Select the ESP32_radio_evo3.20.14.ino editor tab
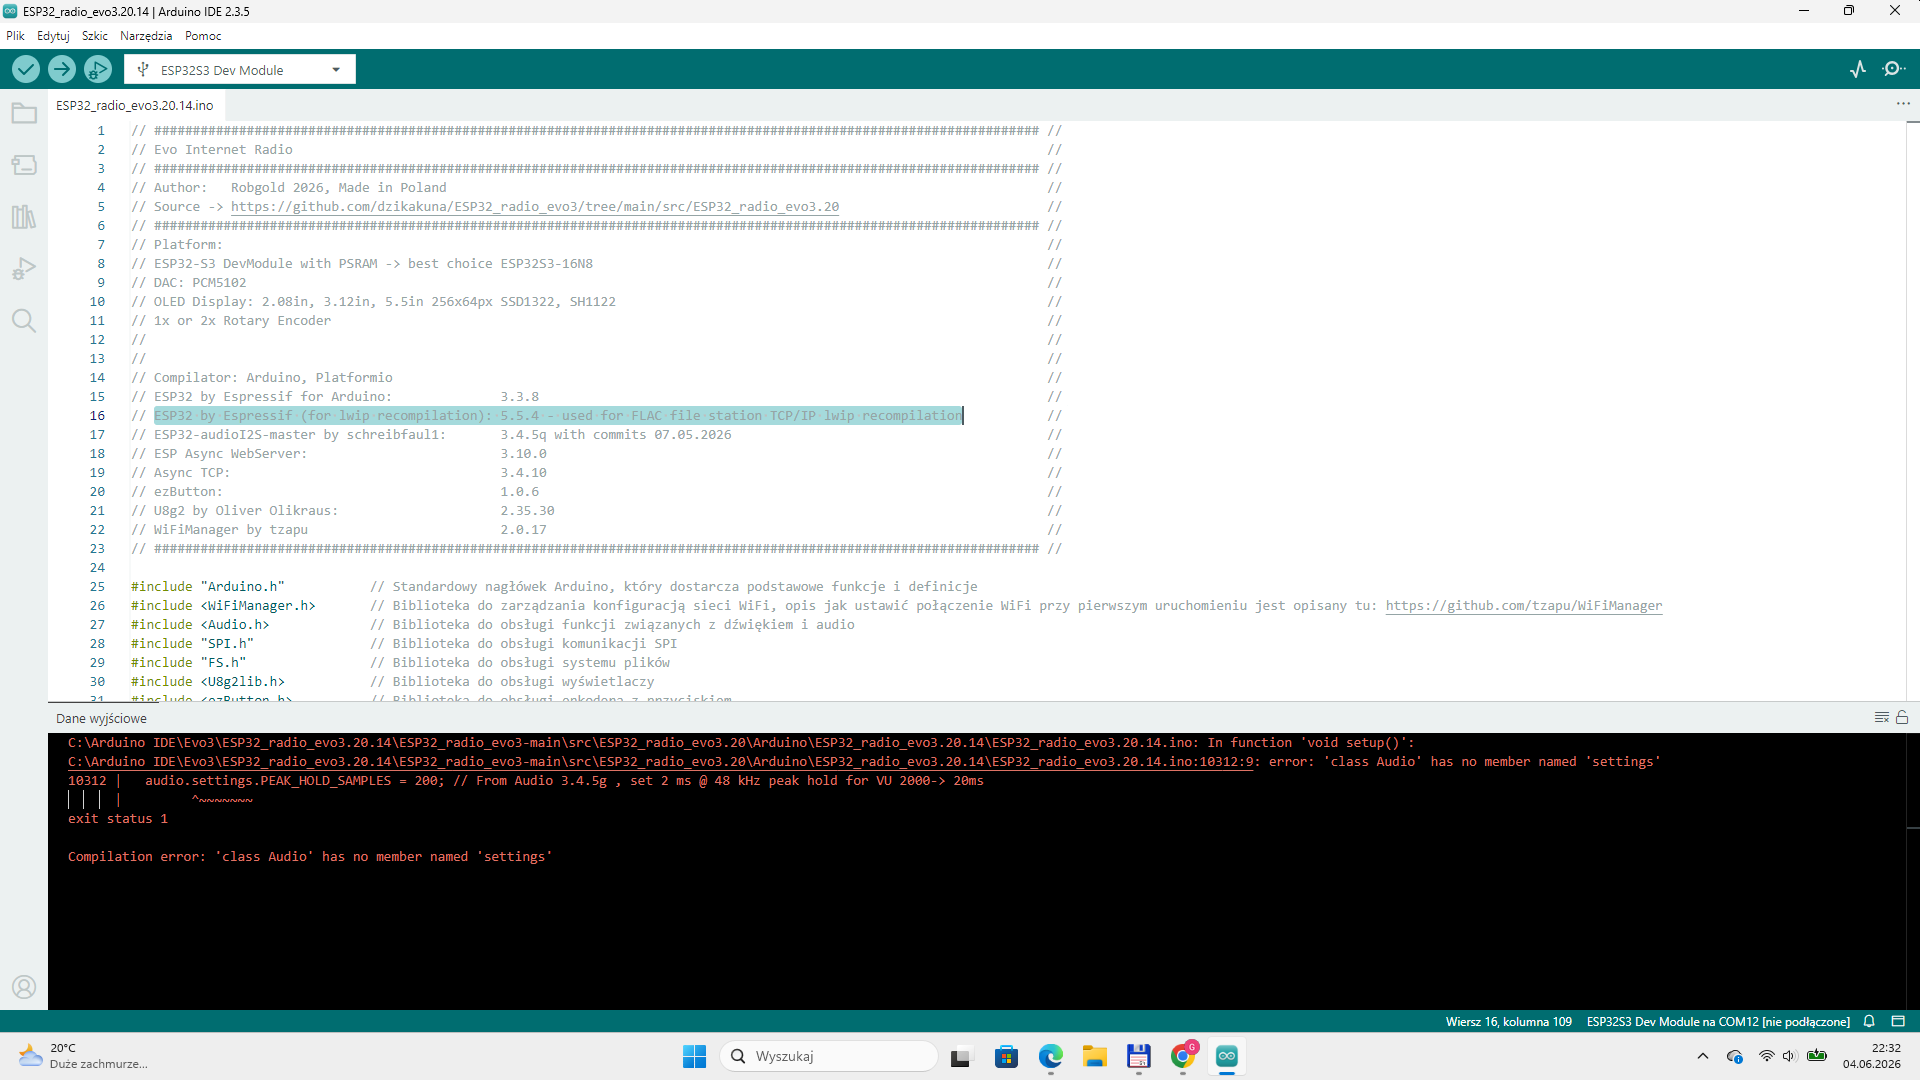 pos(135,105)
